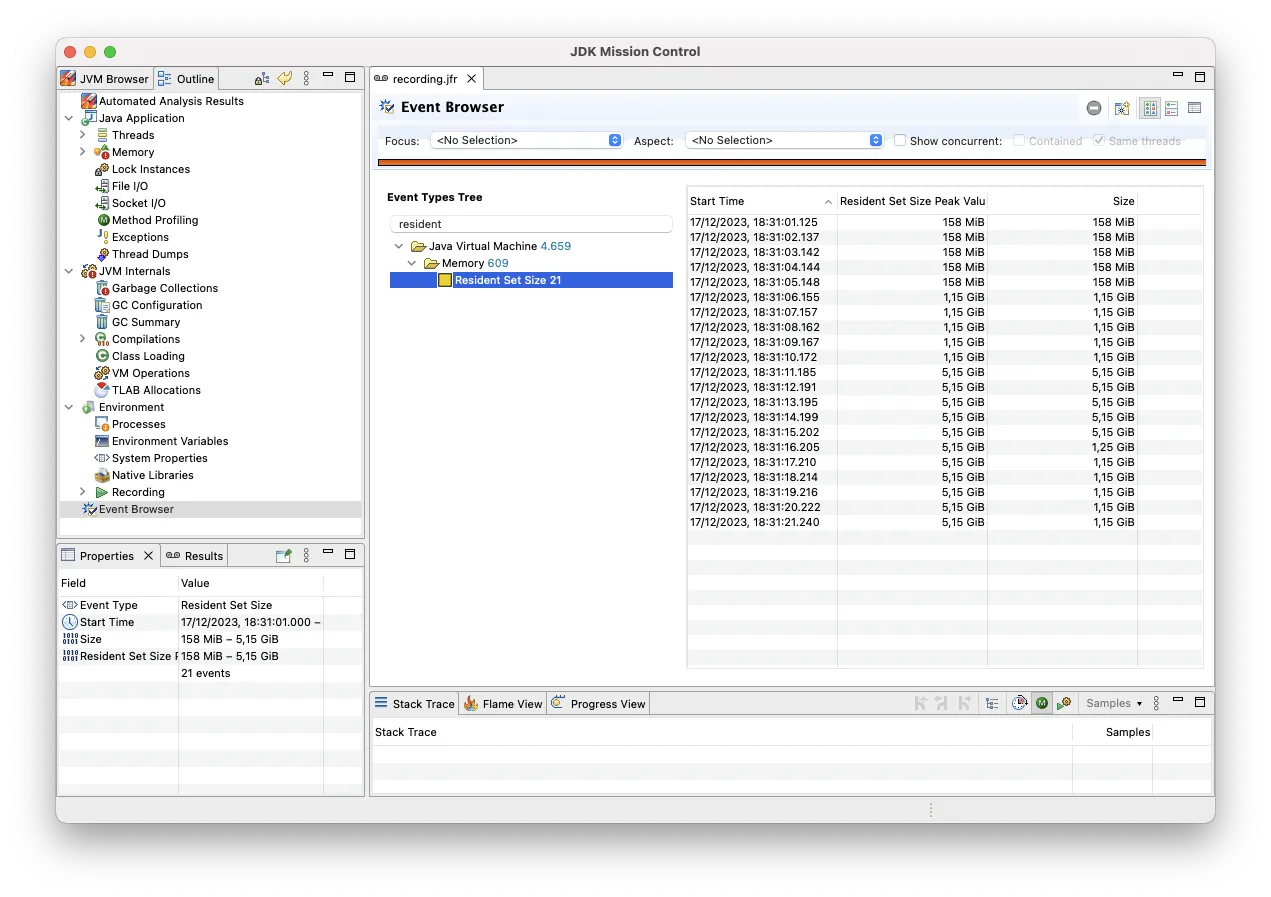Select the Outline tab

coord(186,79)
